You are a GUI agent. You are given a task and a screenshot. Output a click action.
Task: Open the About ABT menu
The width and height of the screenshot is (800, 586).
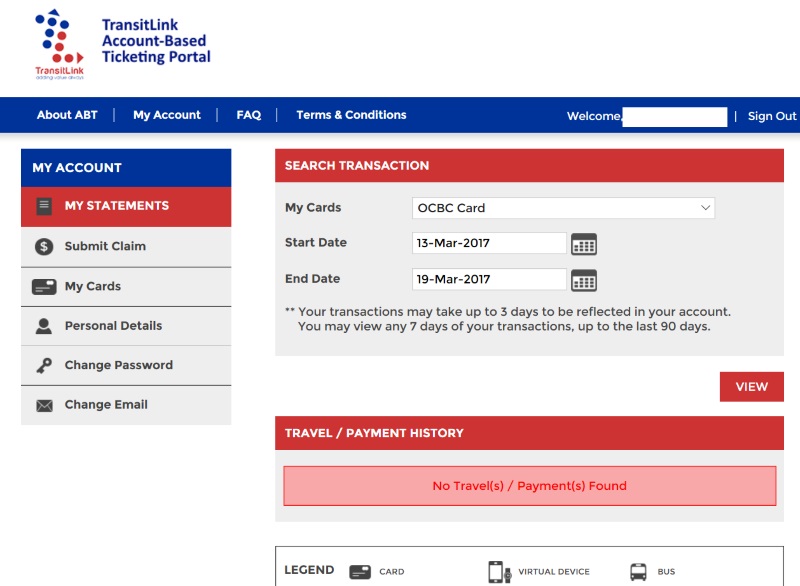(x=67, y=115)
